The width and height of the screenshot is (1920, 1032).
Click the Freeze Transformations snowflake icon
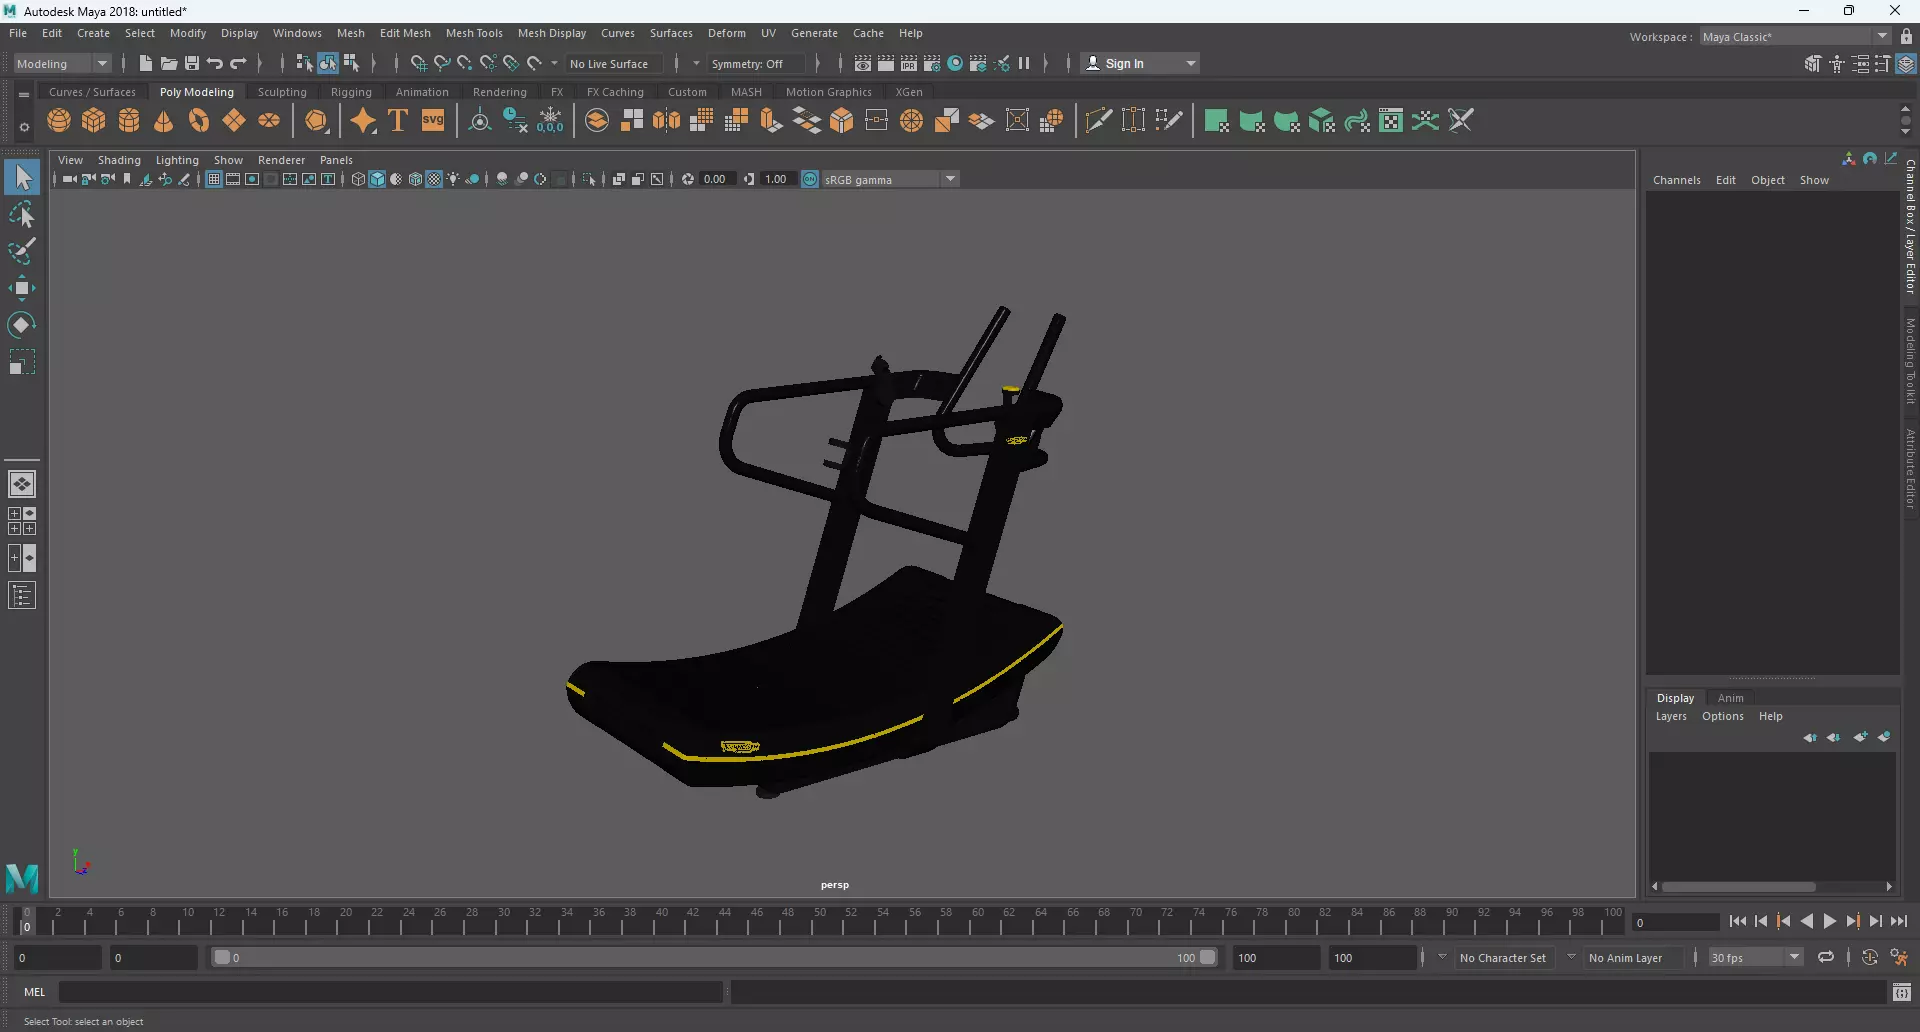point(550,121)
